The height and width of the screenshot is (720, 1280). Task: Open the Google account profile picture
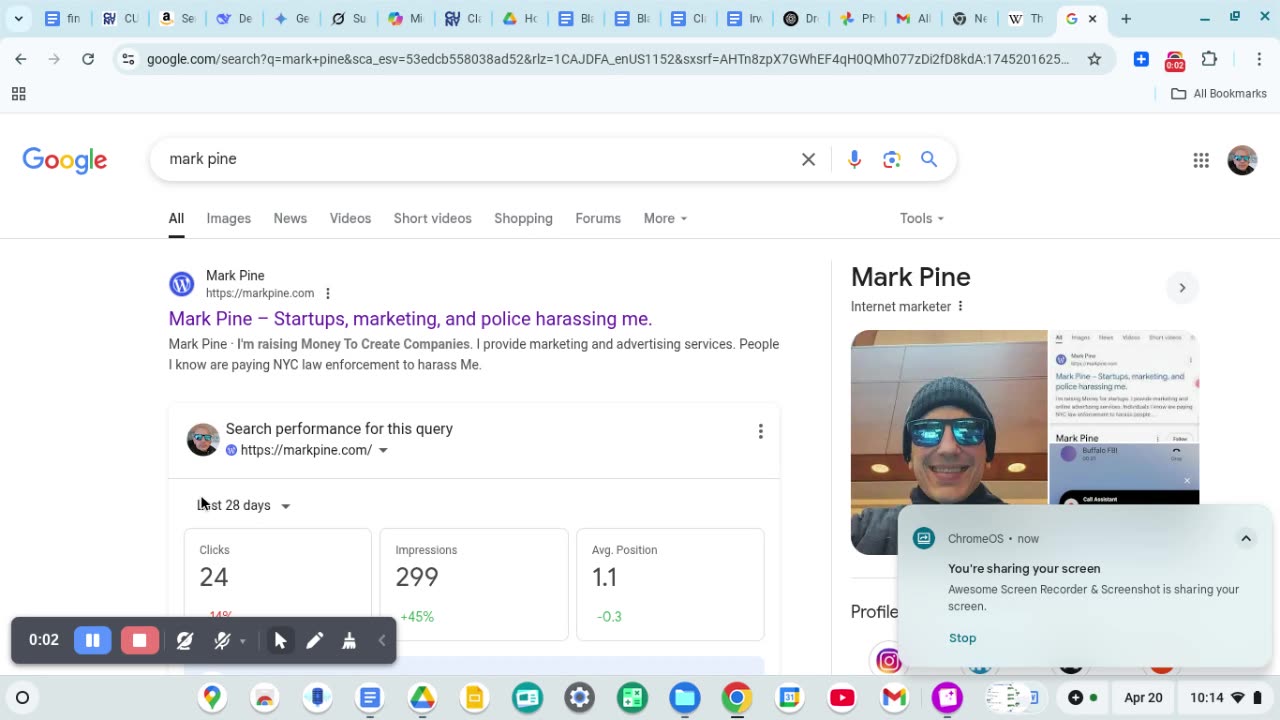(1242, 160)
